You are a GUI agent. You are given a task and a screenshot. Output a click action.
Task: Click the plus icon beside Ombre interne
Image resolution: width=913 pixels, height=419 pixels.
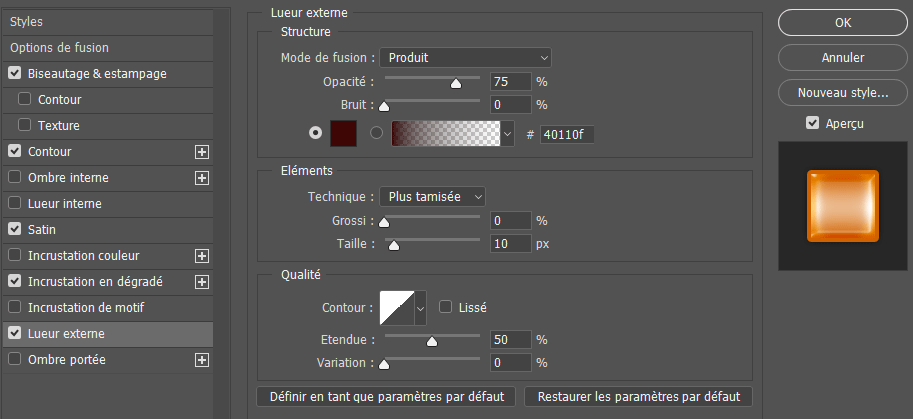pyautogui.click(x=202, y=178)
